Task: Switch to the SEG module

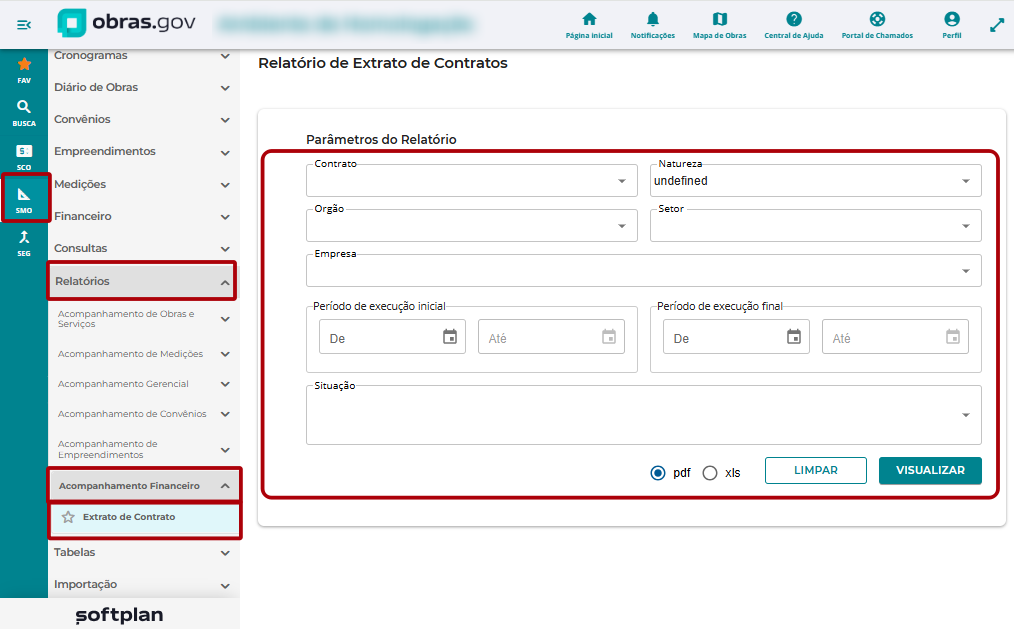Action: tap(24, 243)
